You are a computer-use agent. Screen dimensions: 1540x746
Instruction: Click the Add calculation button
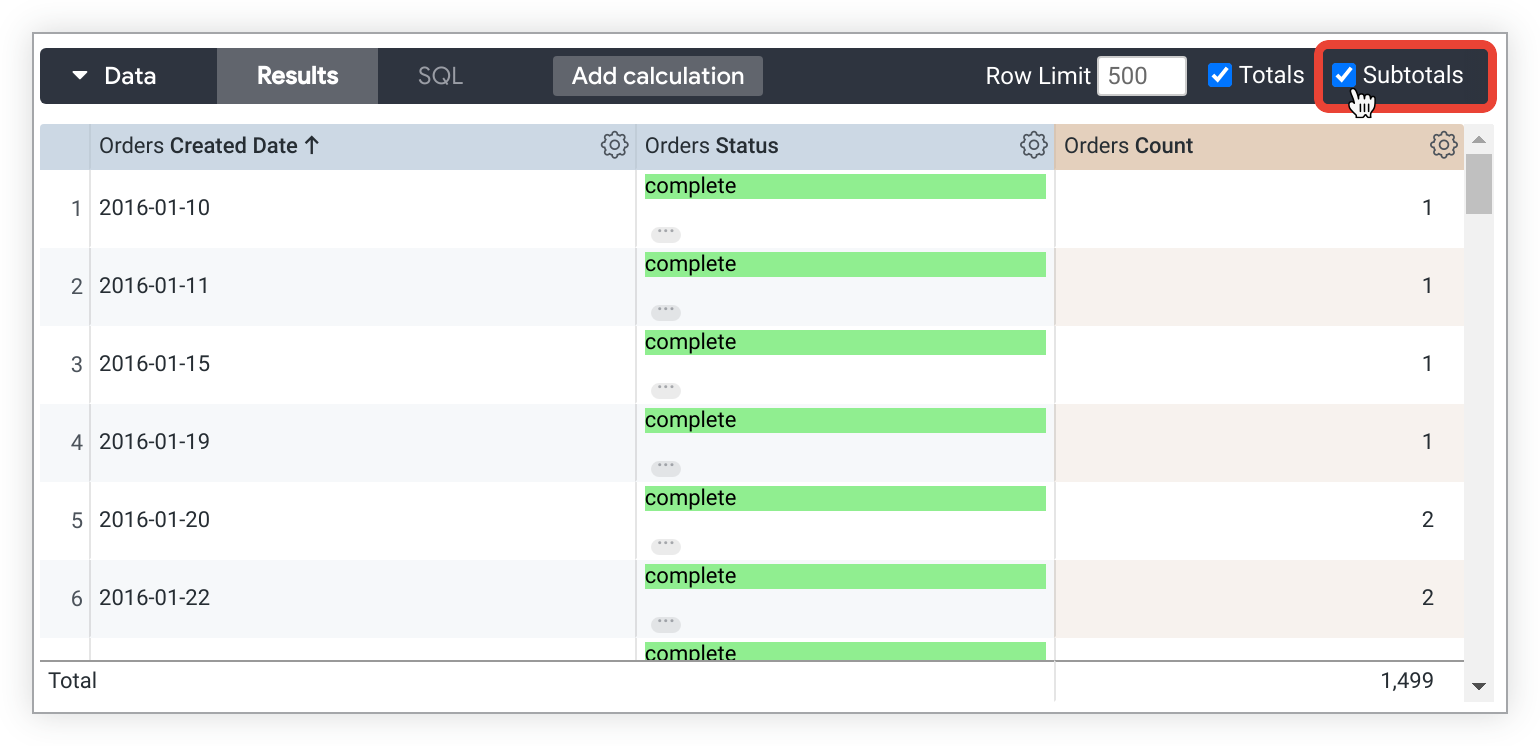tap(657, 76)
